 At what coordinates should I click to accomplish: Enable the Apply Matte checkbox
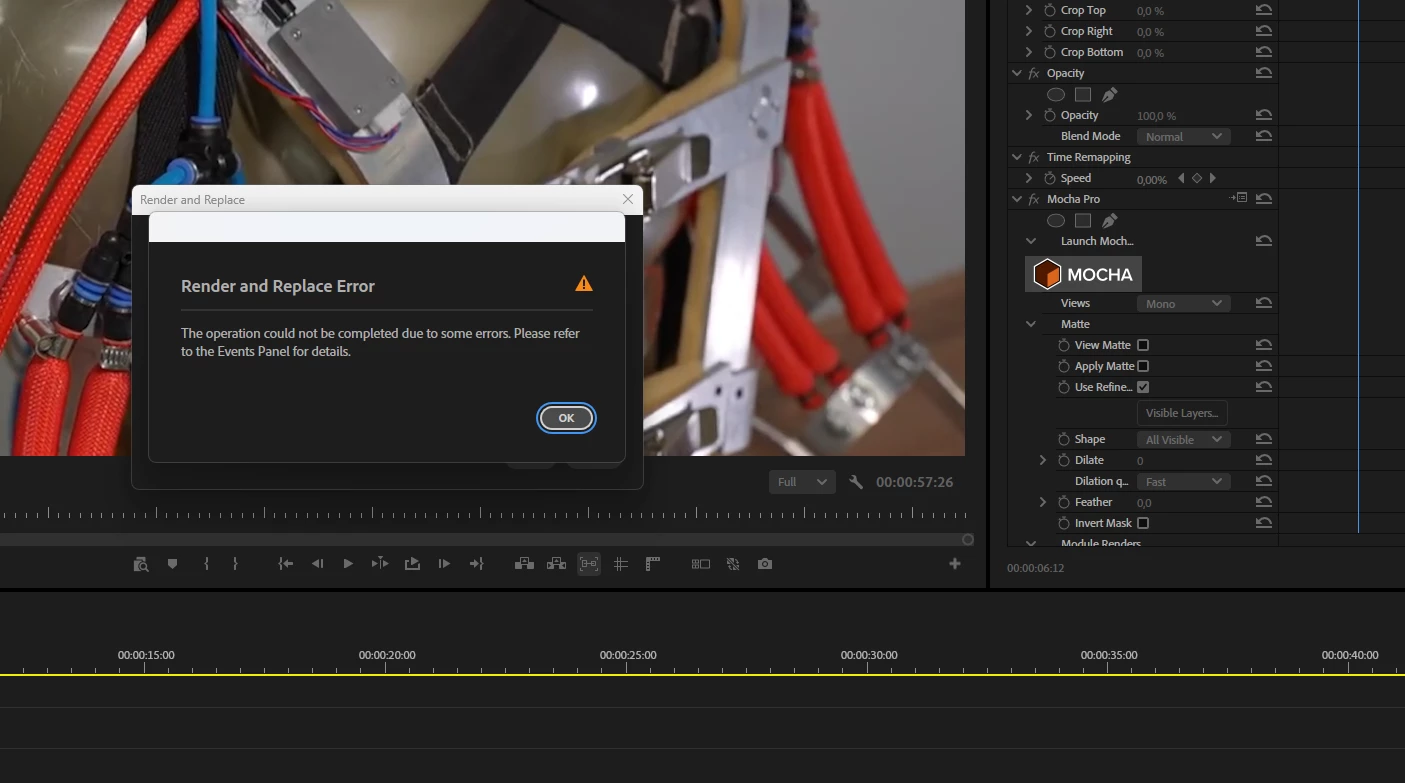pyautogui.click(x=1143, y=366)
